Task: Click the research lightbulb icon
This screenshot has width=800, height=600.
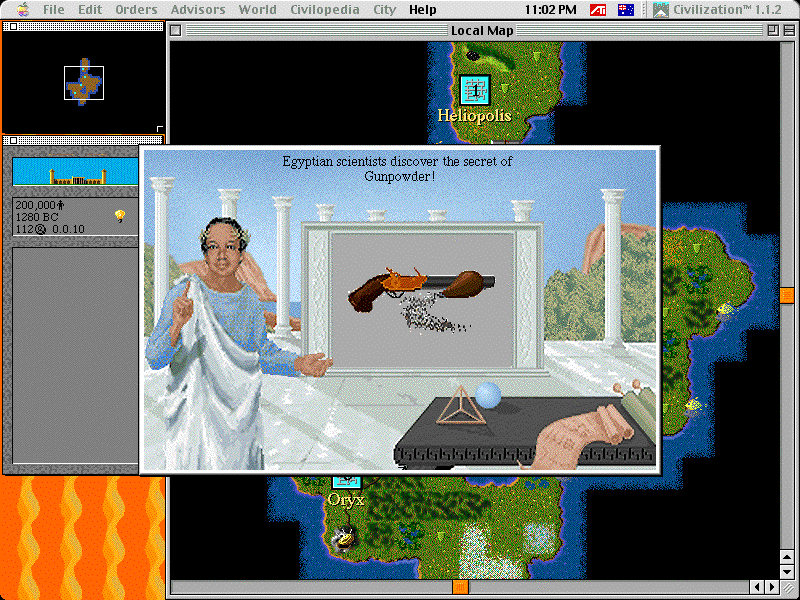Action: click(x=120, y=216)
